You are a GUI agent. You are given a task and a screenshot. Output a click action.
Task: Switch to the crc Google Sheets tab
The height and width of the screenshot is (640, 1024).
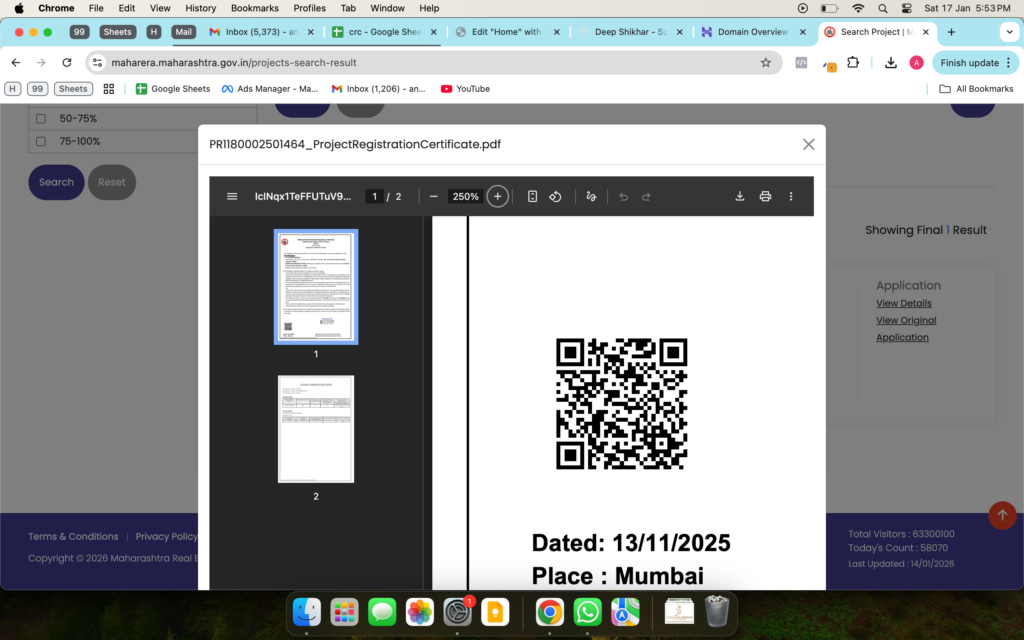[x=382, y=32]
